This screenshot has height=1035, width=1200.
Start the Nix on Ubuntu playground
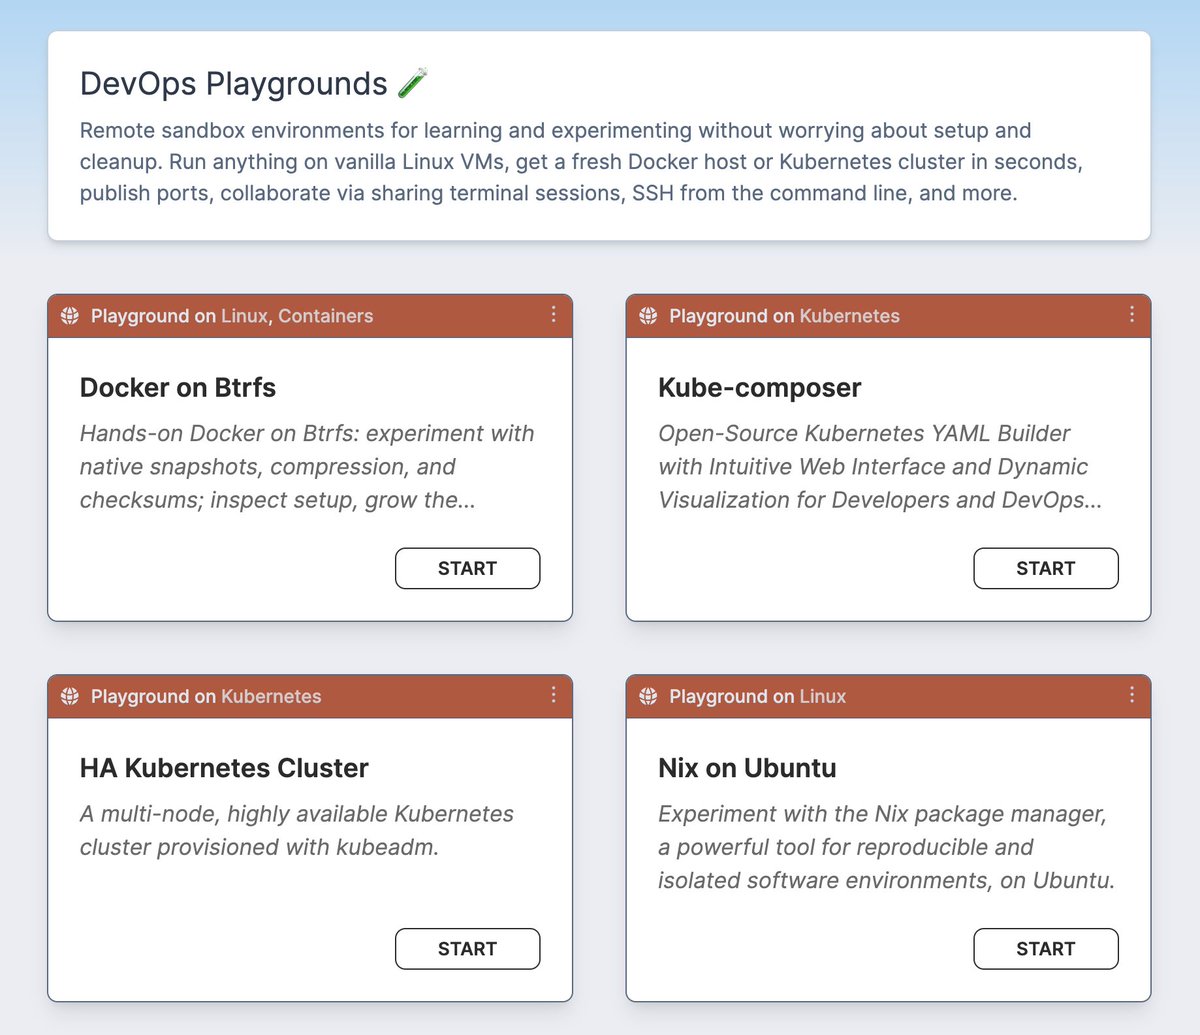[1046, 949]
